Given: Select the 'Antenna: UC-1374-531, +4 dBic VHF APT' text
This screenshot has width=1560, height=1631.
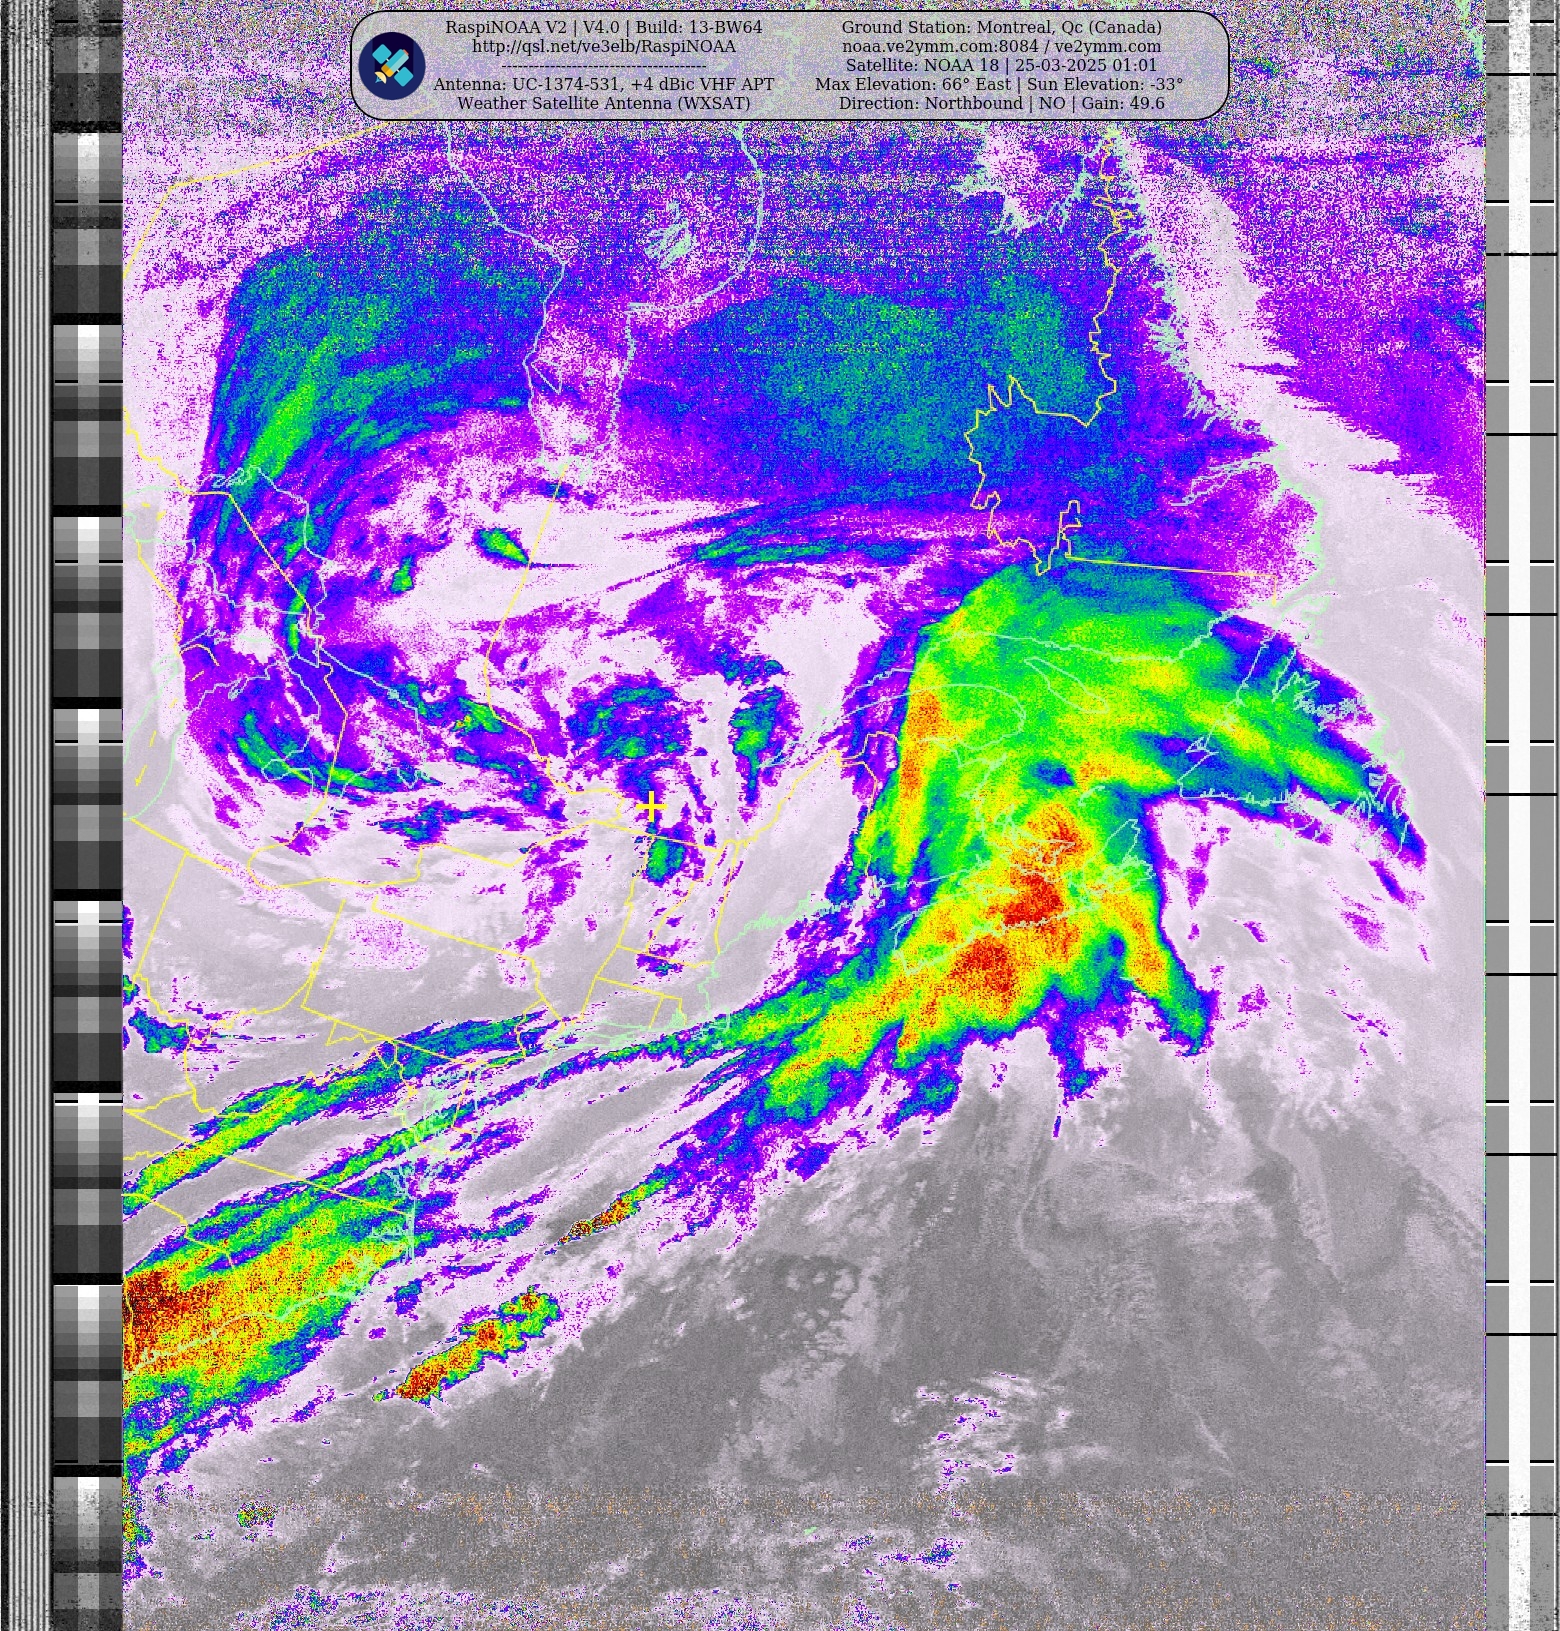Looking at the screenshot, I should pos(604,84).
